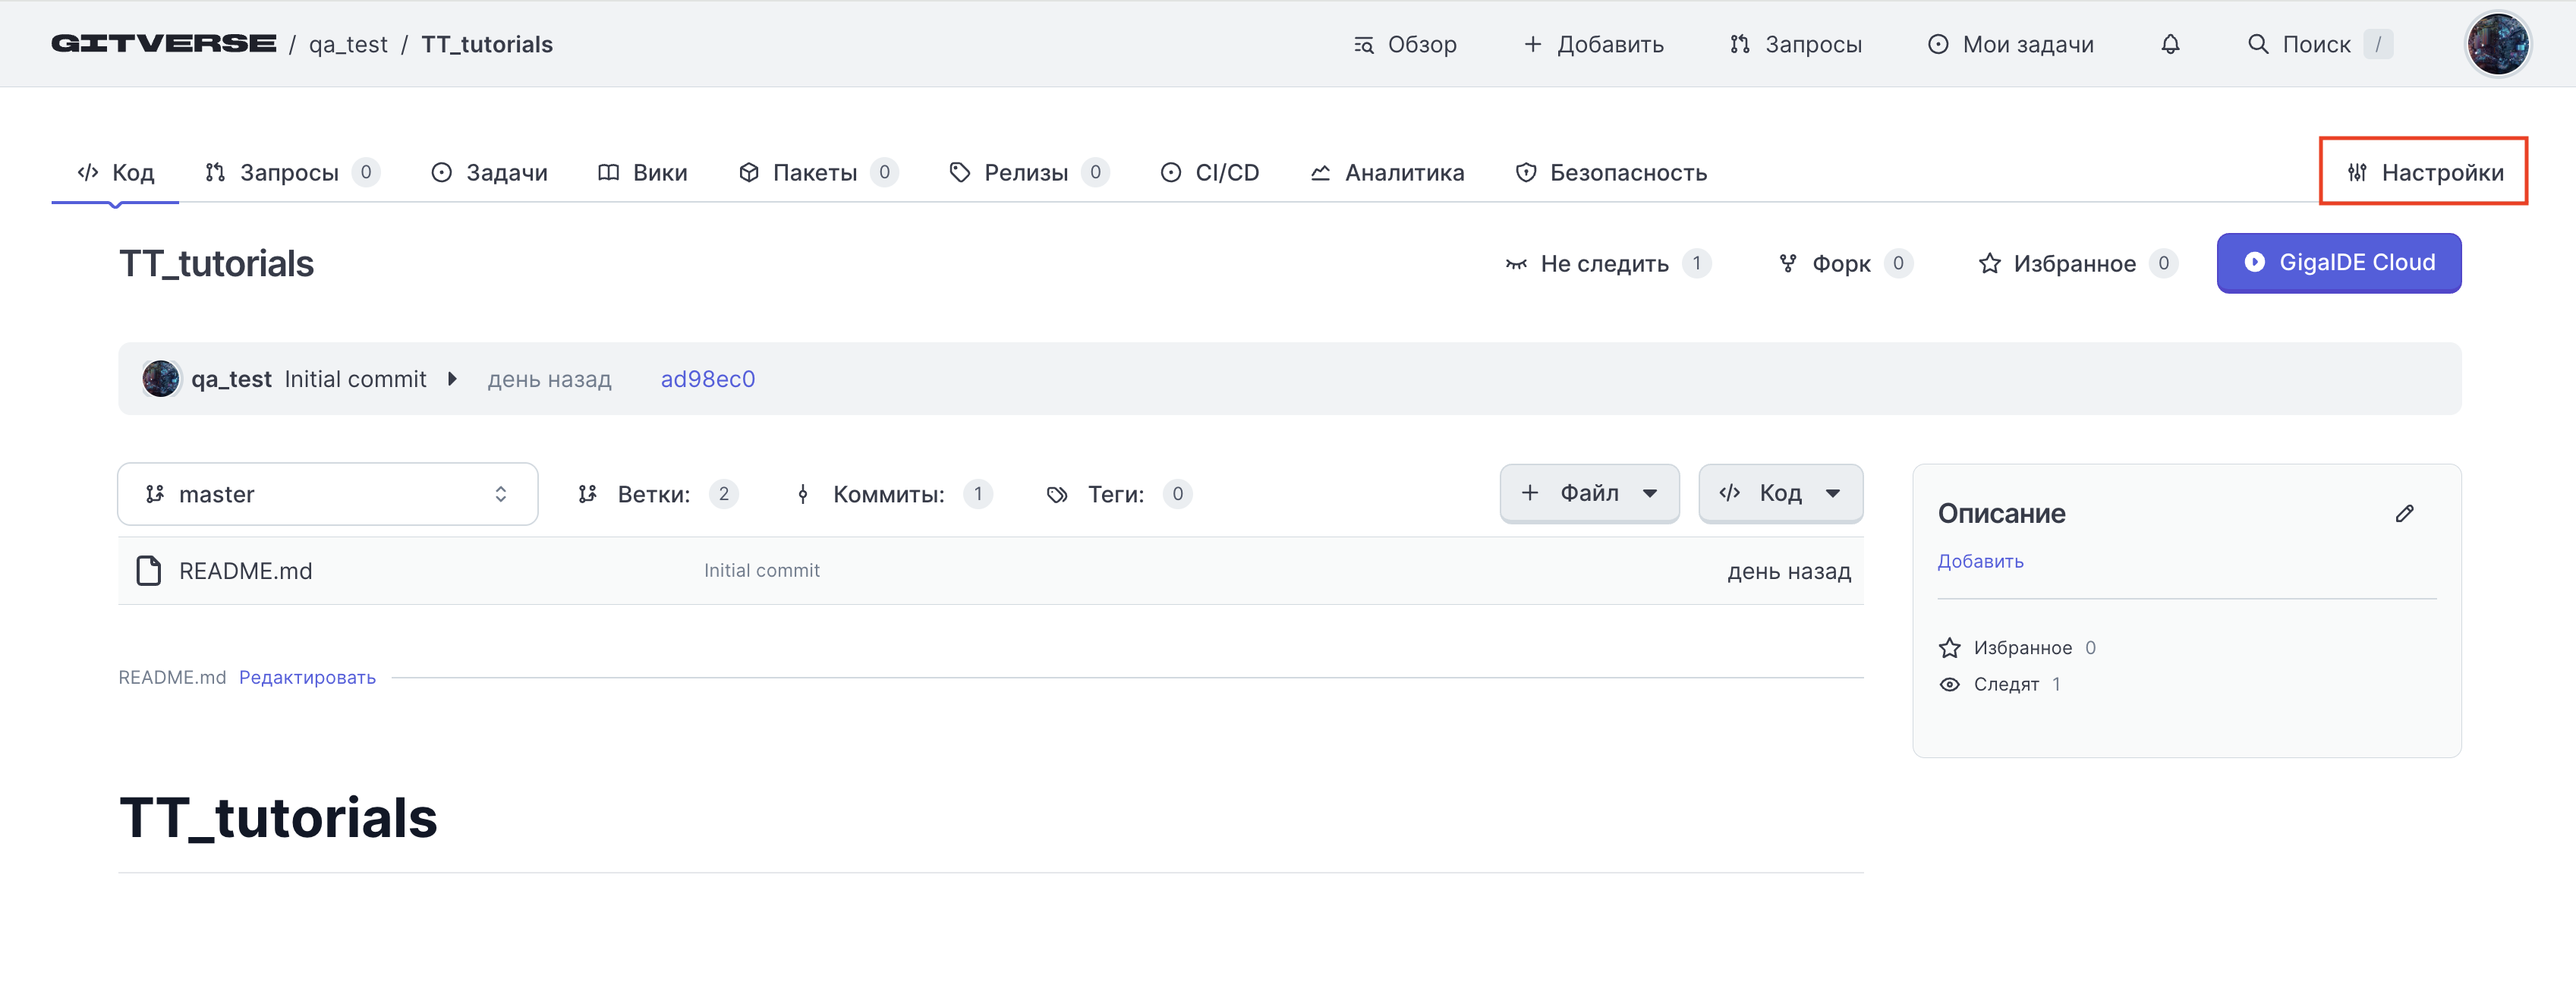The height and width of the screenshot is (982, 2576).
Task: Click the Настройки sliders icon
Action: click(x=2357, y=172)
